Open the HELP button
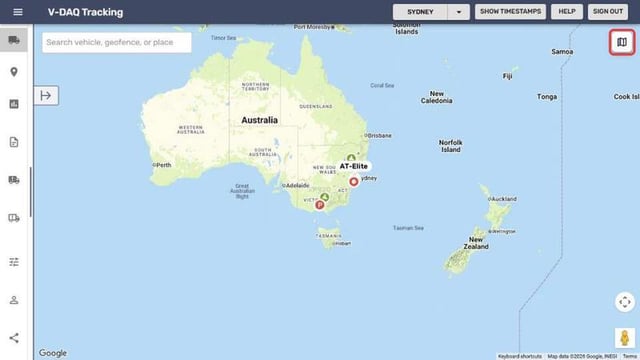 [567, 12]
